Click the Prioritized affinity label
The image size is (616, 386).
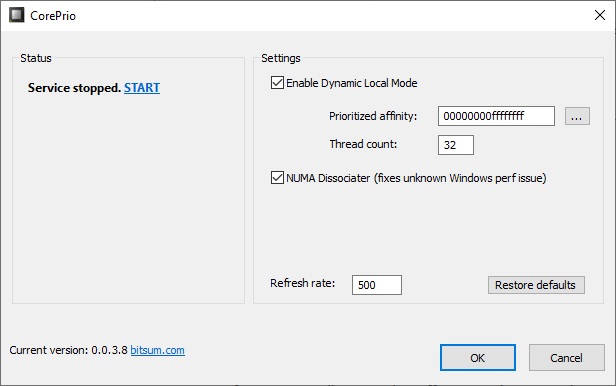[x=373, y=116]
